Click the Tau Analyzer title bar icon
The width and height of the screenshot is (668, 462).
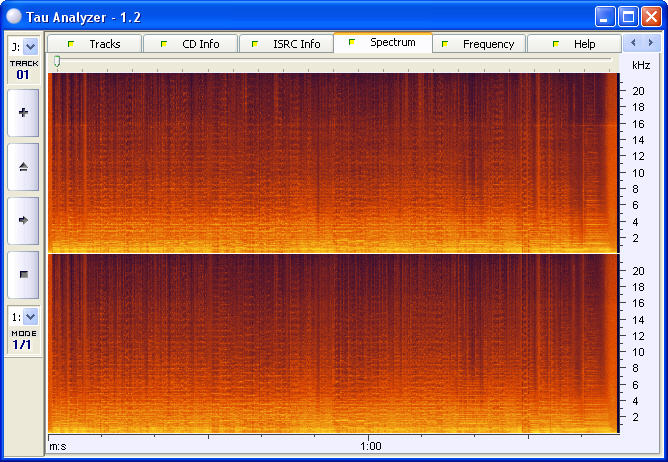pyautogui.click(x=14, y=16)
